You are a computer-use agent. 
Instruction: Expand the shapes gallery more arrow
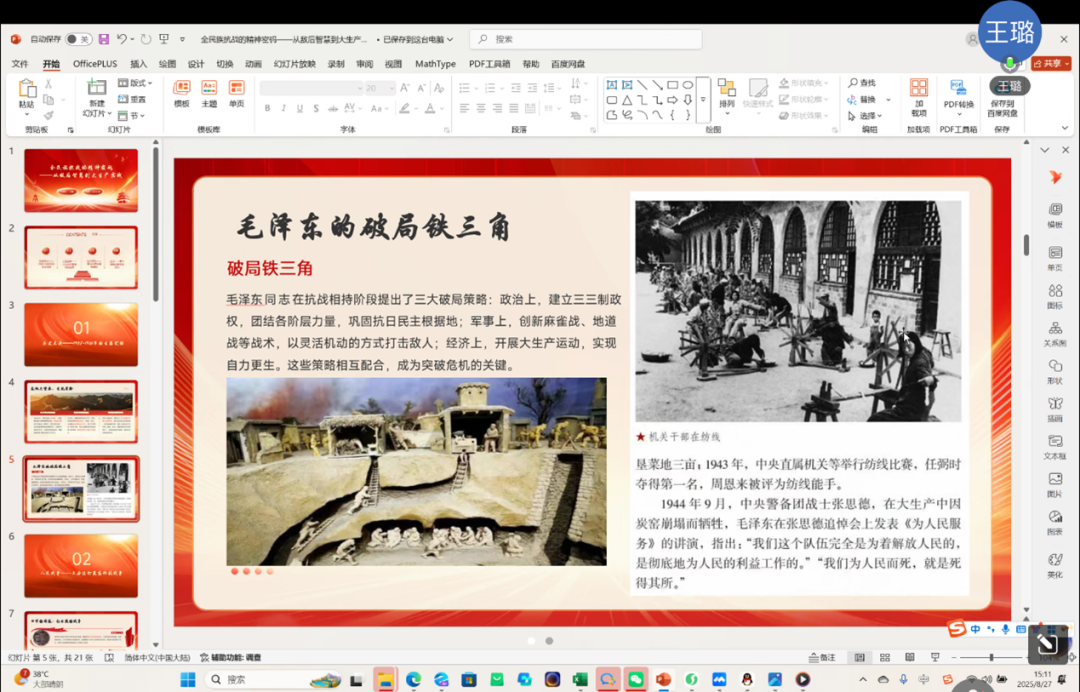click(703, 100)
